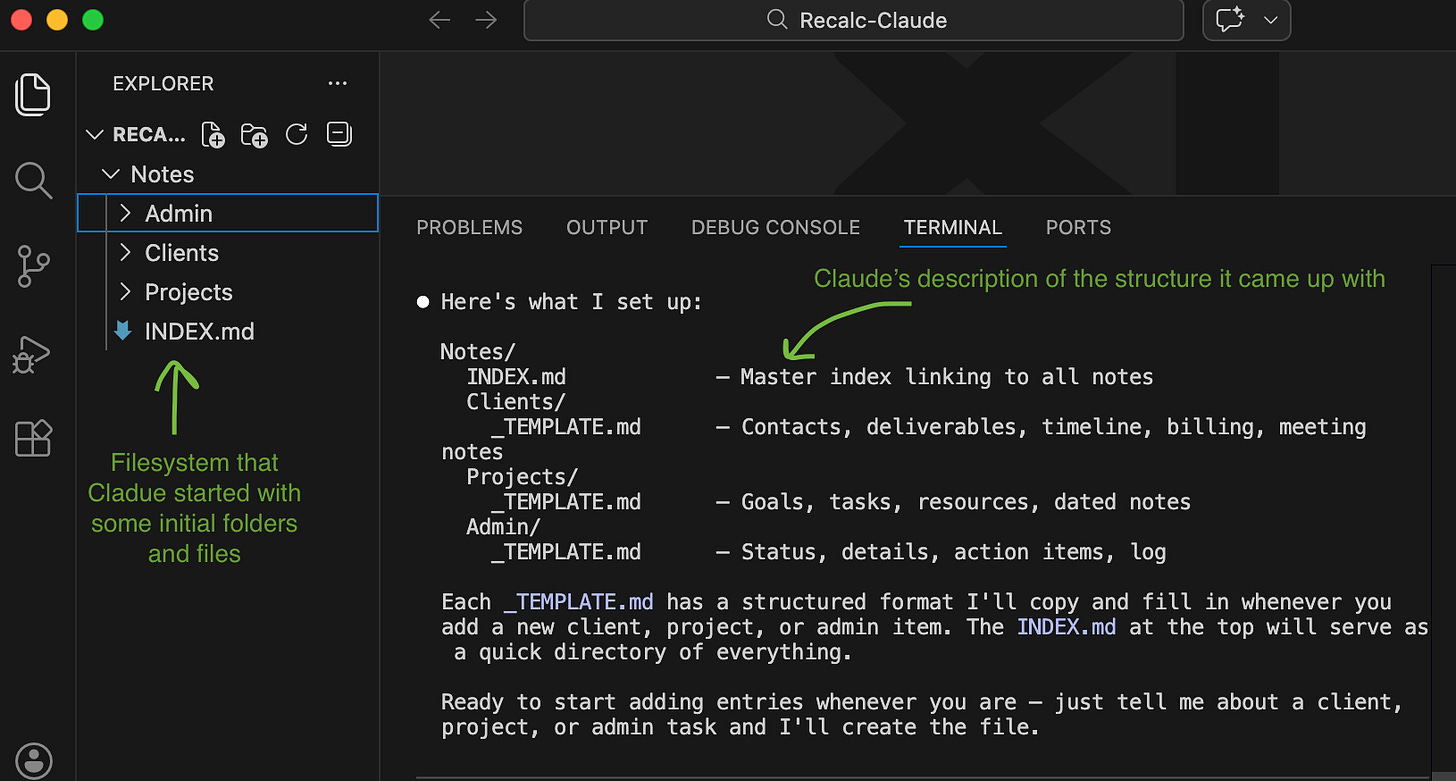
Task: Click the Recalc-Claude search box
Action: click(x=854, y=20)
